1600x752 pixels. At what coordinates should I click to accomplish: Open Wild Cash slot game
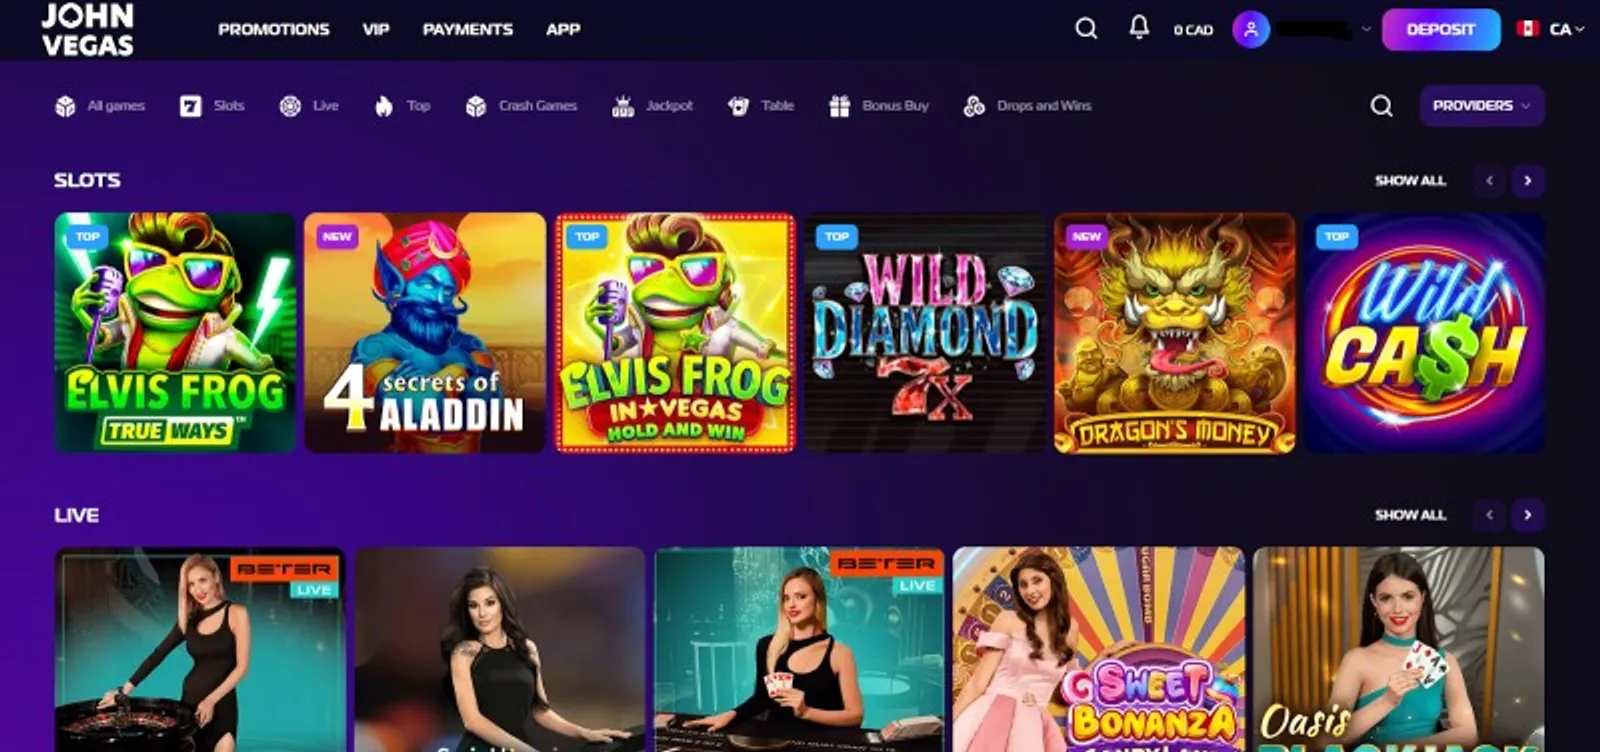(x=1424, y=333)
